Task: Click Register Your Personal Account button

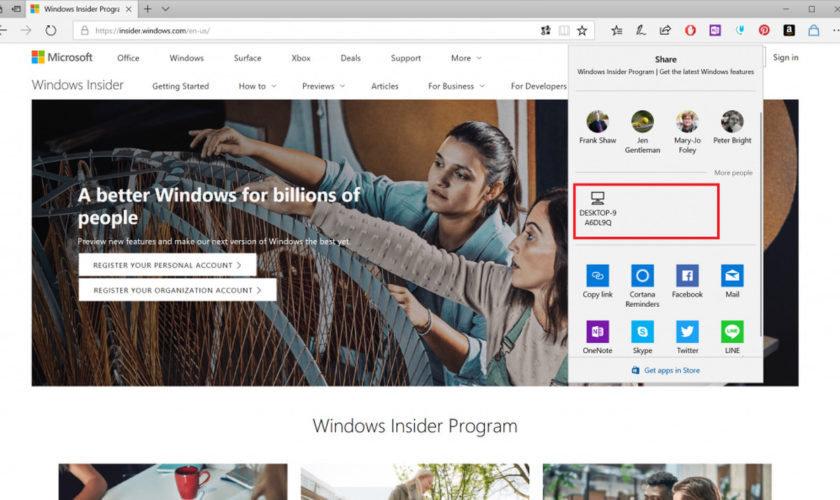Action: pyautogui.click(x=167, y=265)
